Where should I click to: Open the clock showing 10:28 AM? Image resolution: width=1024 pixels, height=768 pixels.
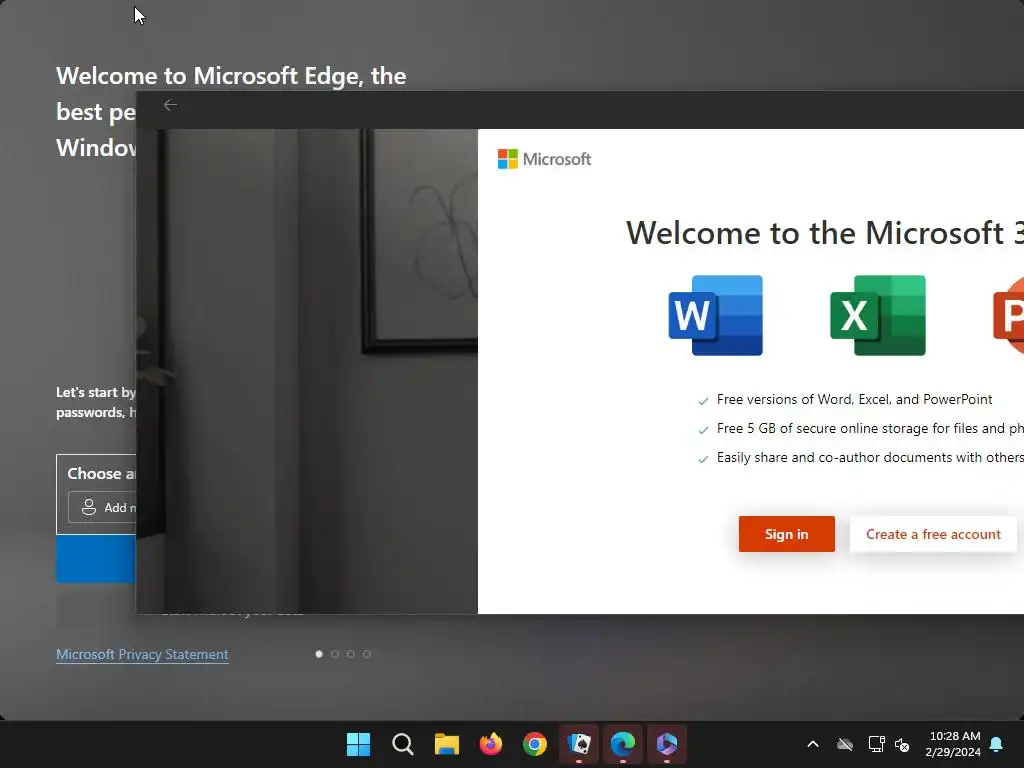(953, 744)
